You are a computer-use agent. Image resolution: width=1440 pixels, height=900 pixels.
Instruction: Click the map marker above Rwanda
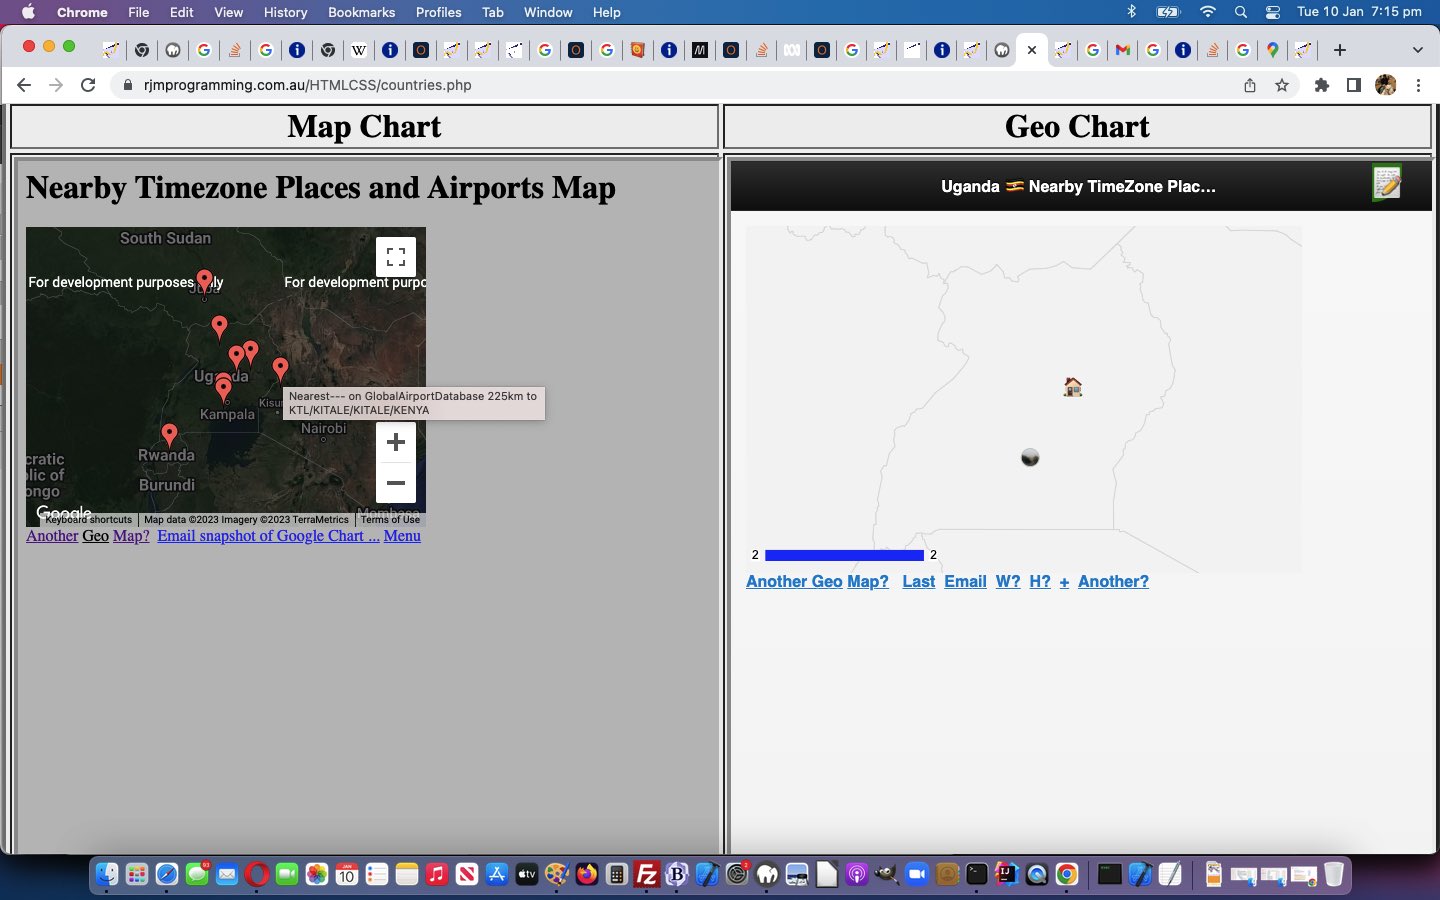pos(169,435)
